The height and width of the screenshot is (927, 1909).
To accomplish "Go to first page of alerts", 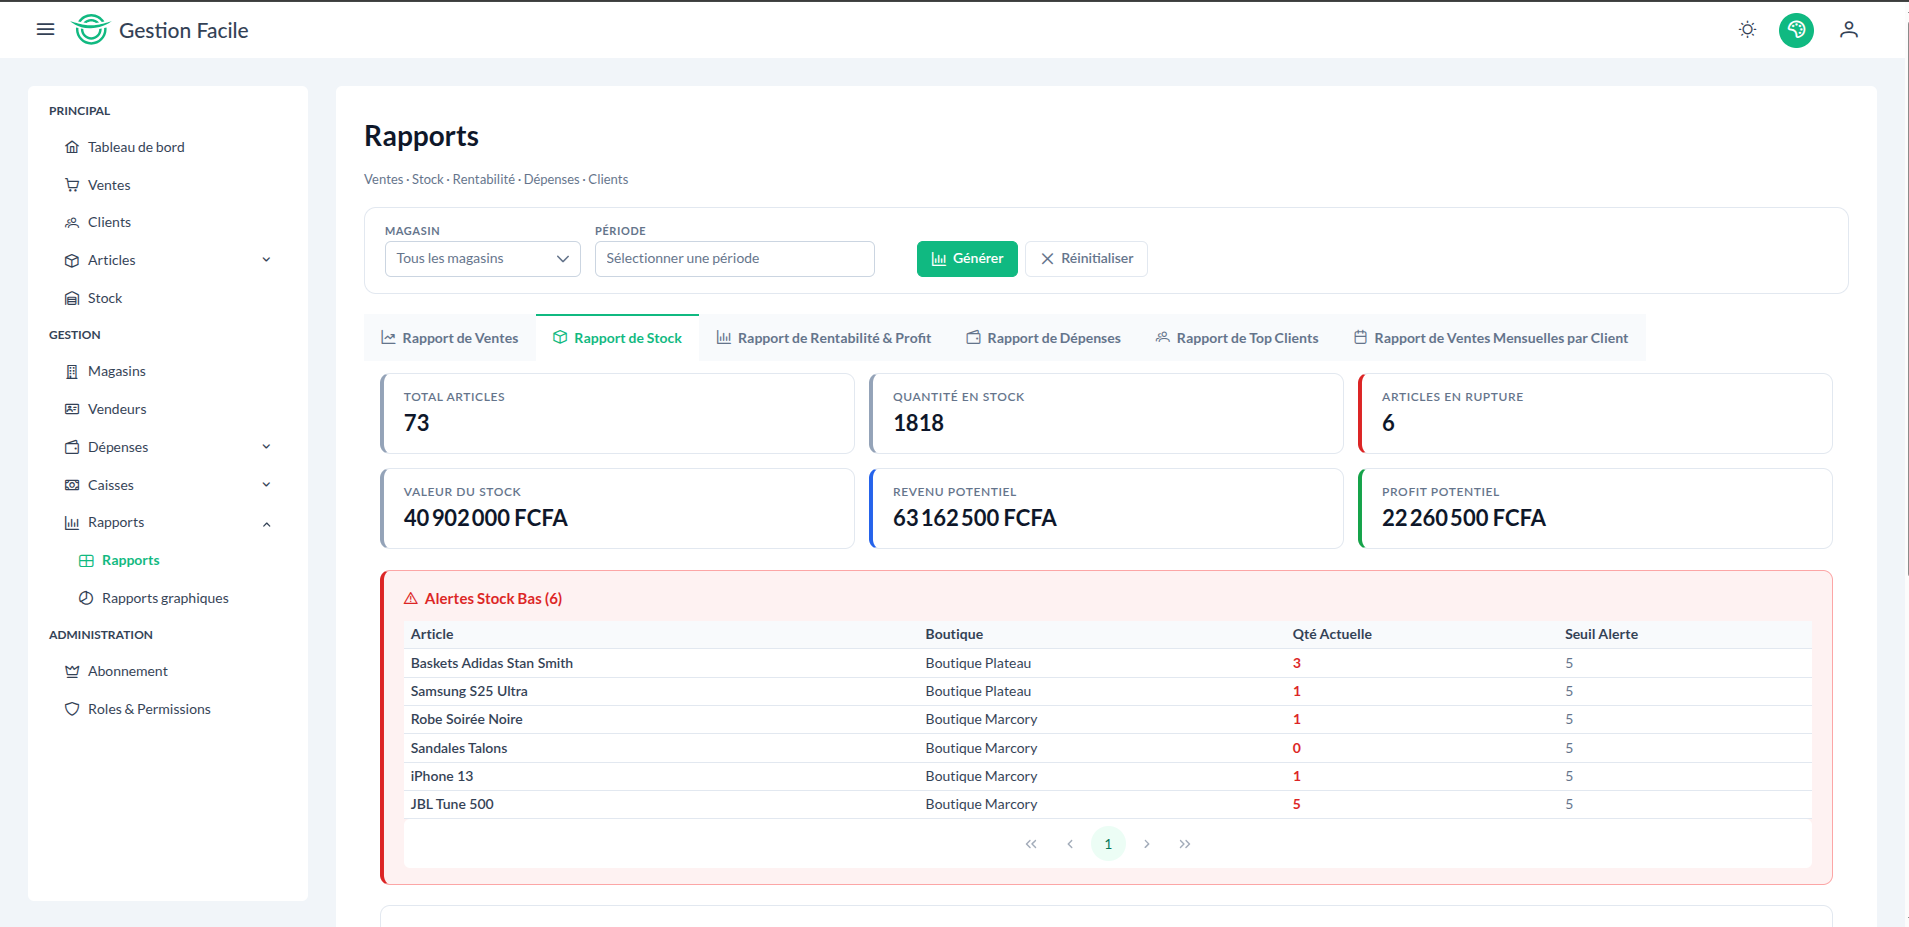I will (x=1031, y=844).
